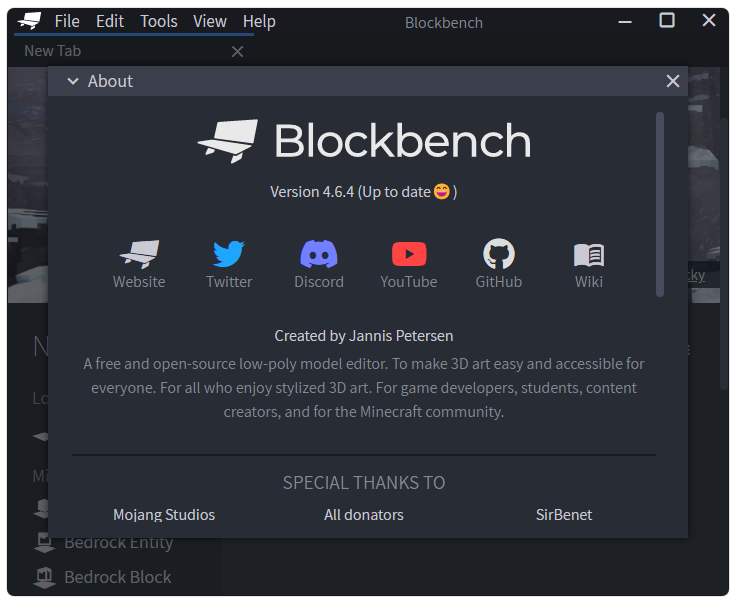Click the Bedrock Entity format icon

coord(44,543)
